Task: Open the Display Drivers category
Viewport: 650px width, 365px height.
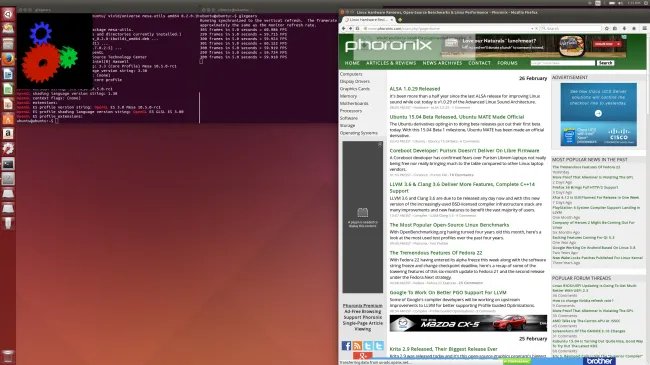Action: (354, 81)
